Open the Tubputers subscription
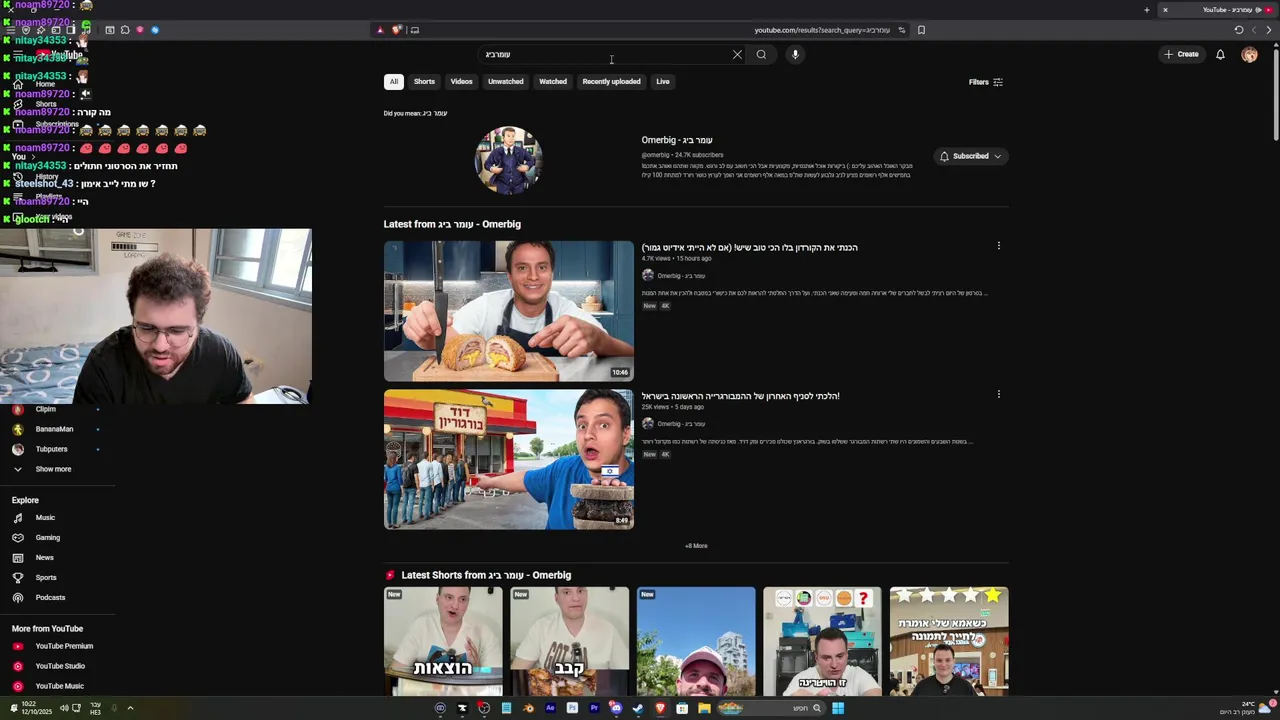This screenshot has height=720, width=1280. pos(51,449)
